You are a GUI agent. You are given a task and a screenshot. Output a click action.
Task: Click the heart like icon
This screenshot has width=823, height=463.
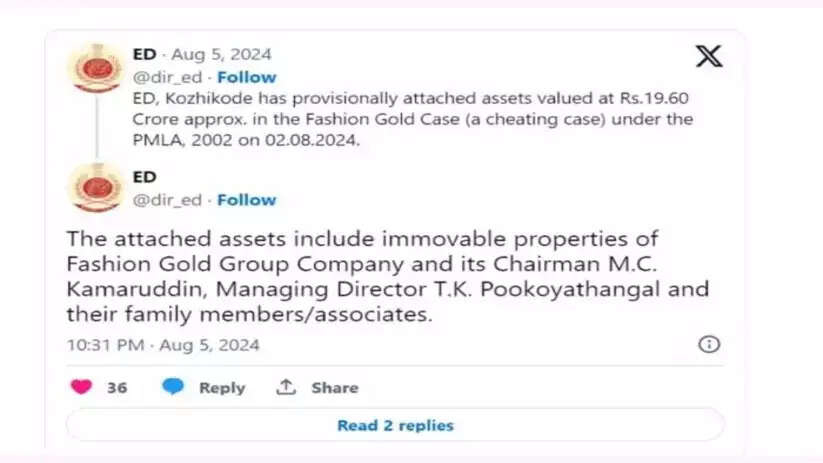pos(82,387)
